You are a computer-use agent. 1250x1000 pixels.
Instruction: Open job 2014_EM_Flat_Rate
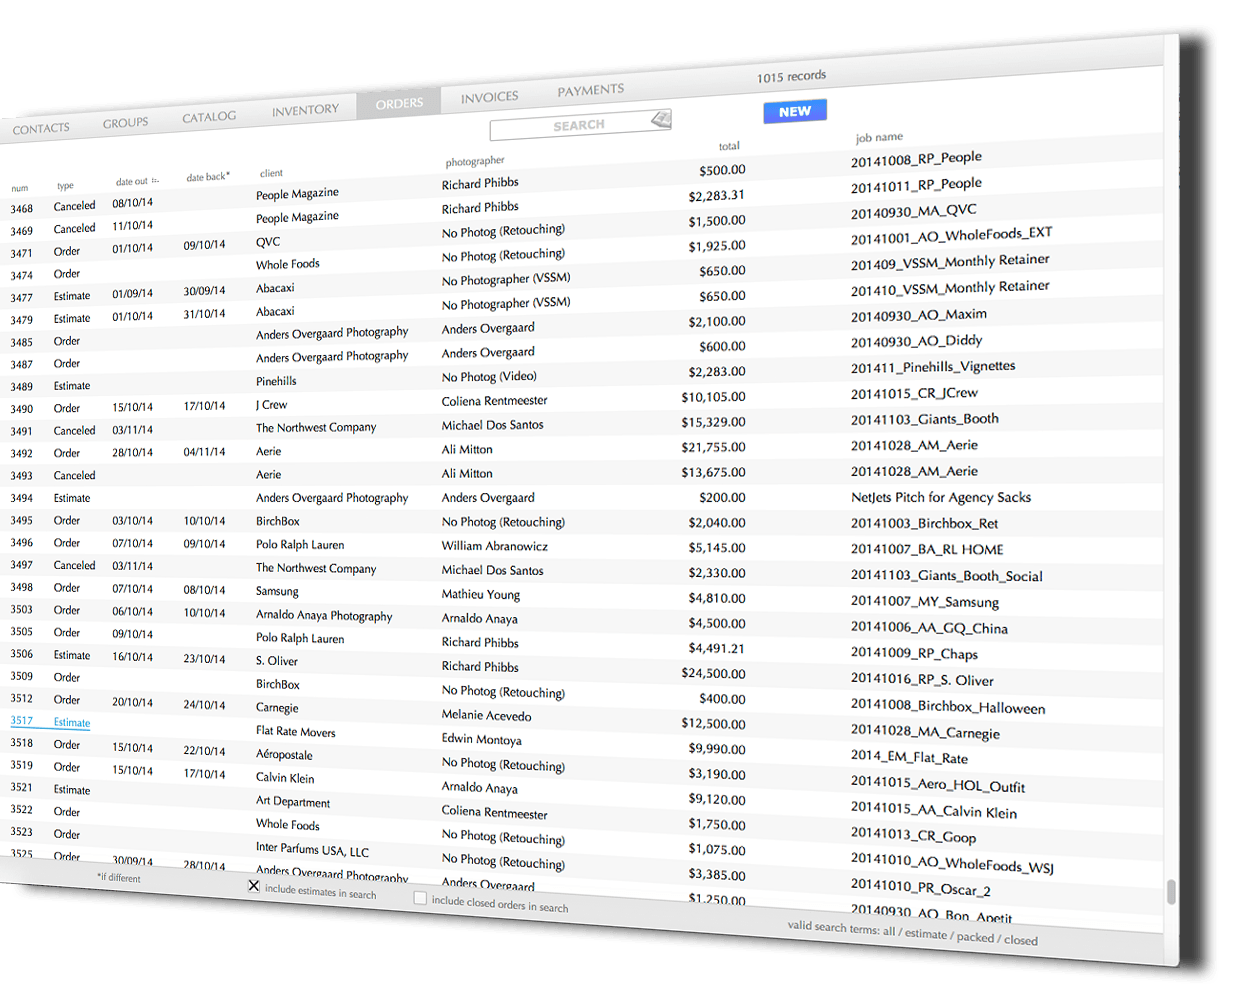pyautogui.click(x=909, y=757)
